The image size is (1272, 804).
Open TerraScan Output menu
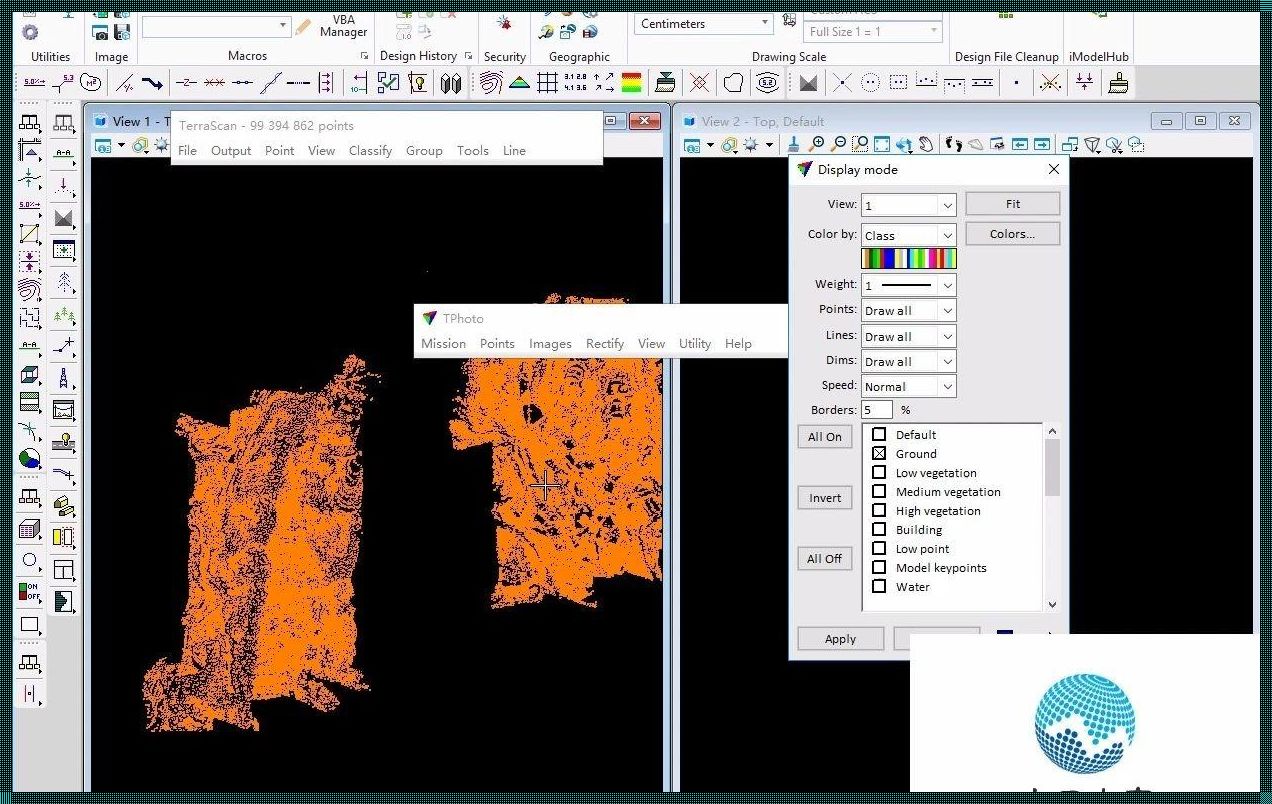(x=231, y=150)
